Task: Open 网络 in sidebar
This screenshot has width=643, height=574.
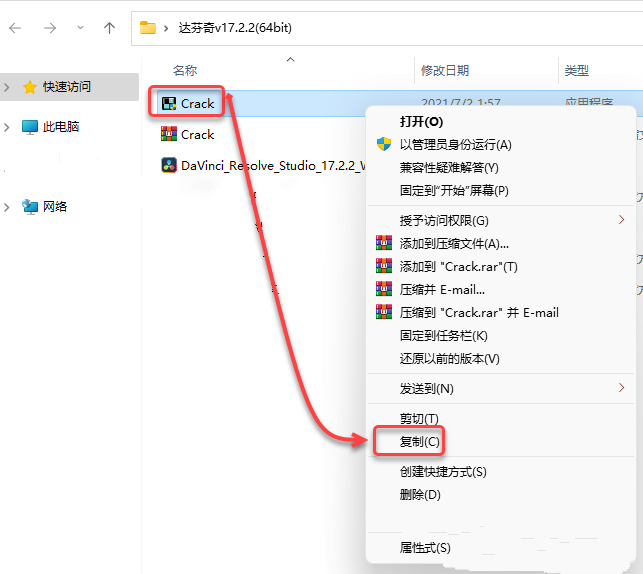Action: pyautogui.click(x=55, y=207)
